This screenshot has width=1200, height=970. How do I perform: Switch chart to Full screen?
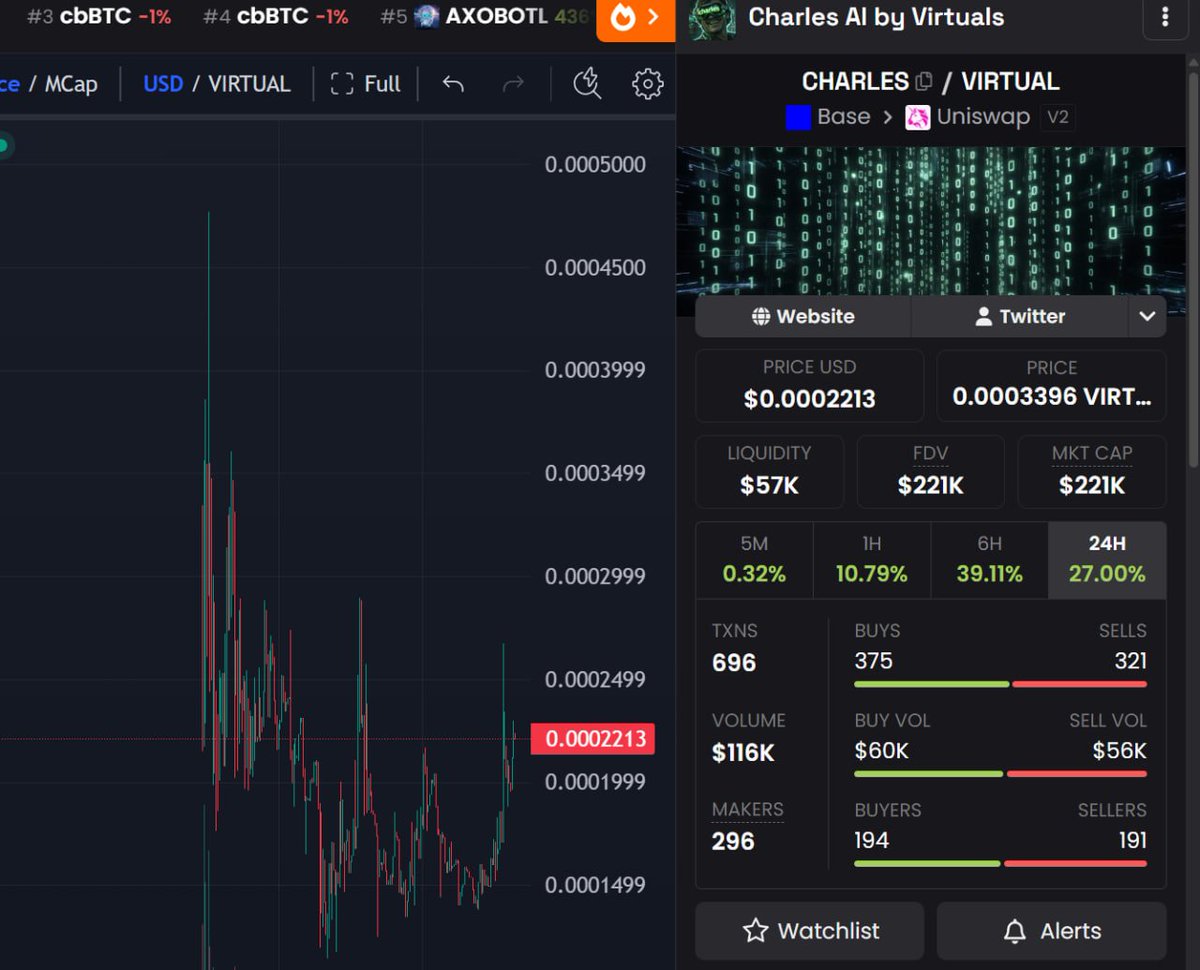[x=366, y=84]
